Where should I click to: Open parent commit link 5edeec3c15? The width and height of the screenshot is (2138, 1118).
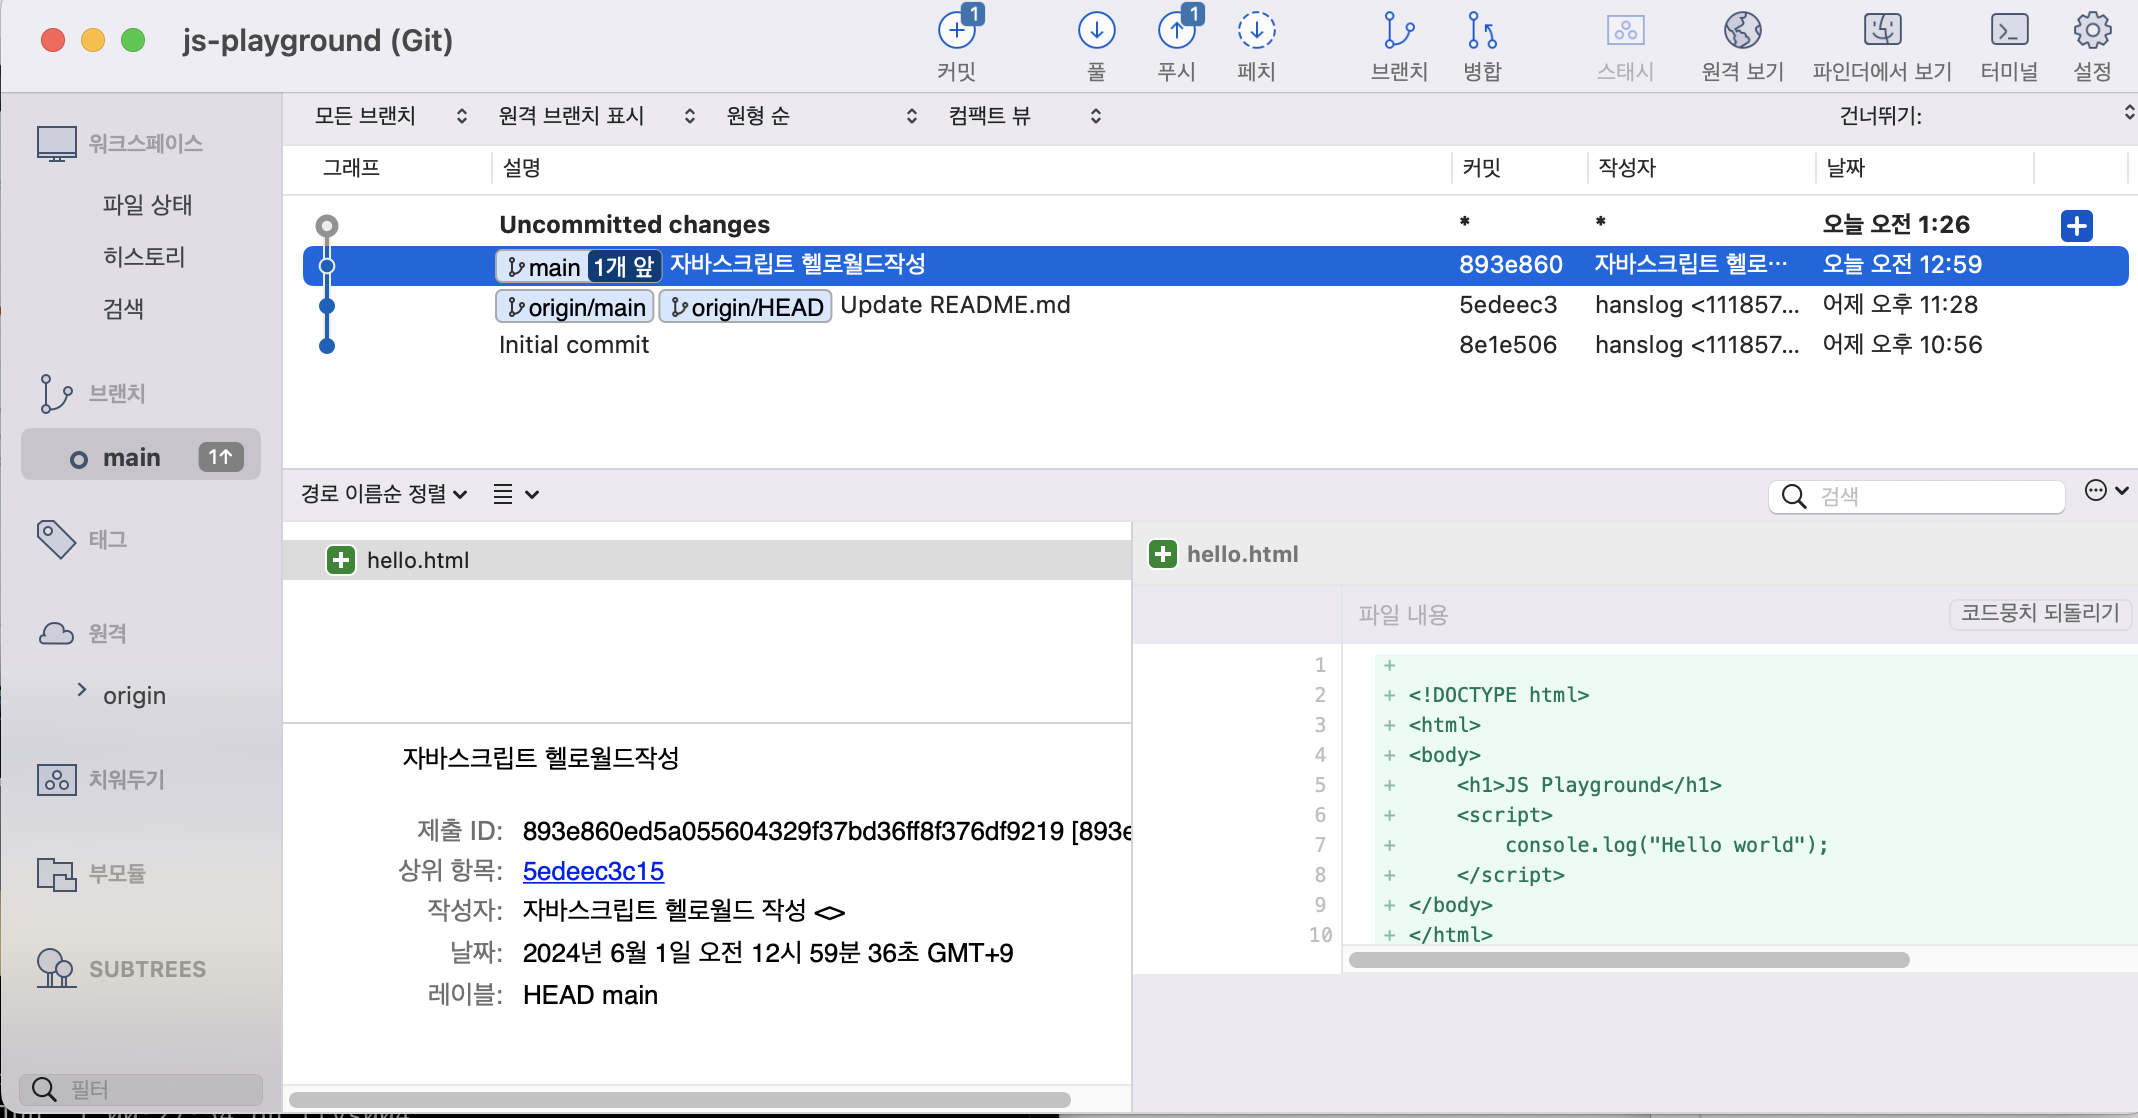pos(593,871)
